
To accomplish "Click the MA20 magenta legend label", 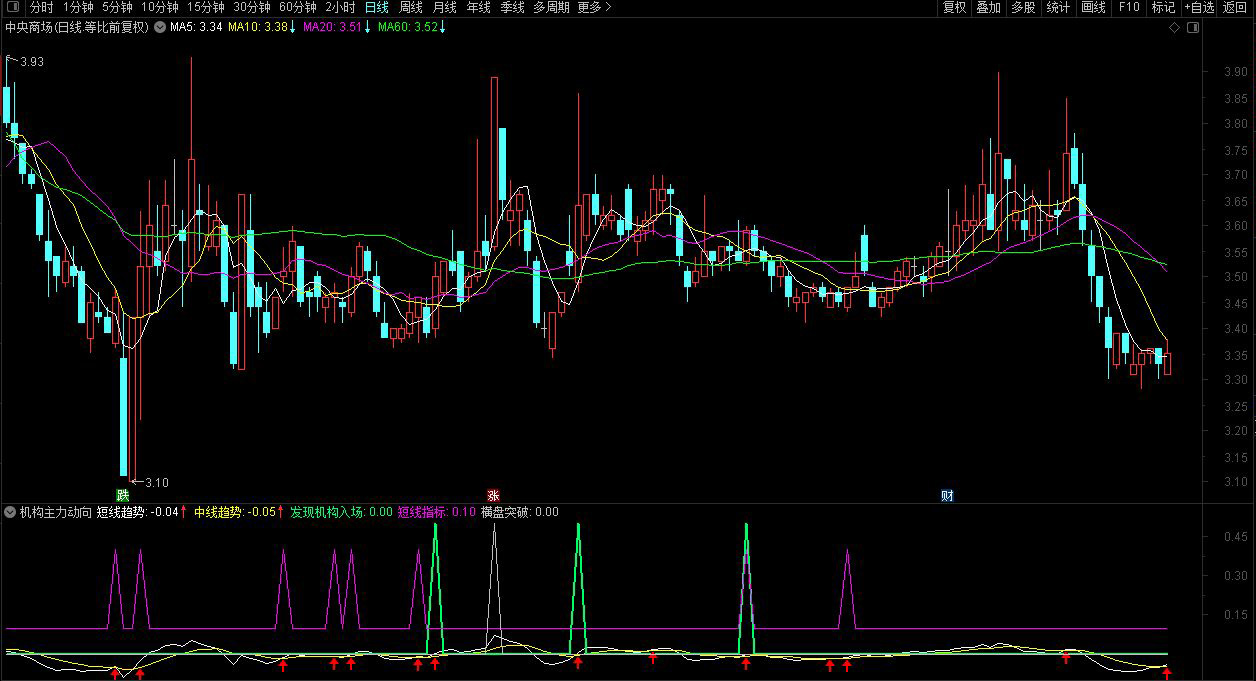I will pyautogui.click(x=331, y=27).
